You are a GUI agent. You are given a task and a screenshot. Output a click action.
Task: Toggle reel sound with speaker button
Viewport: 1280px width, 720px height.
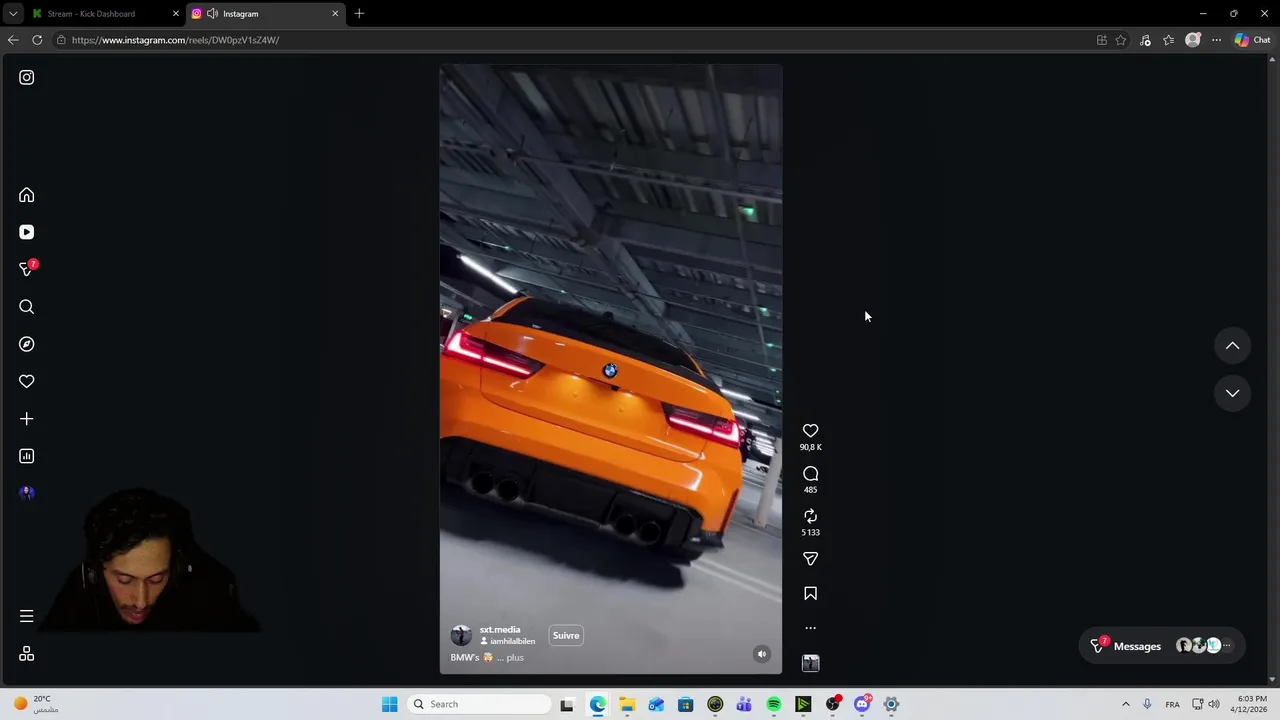coord(762,654)
